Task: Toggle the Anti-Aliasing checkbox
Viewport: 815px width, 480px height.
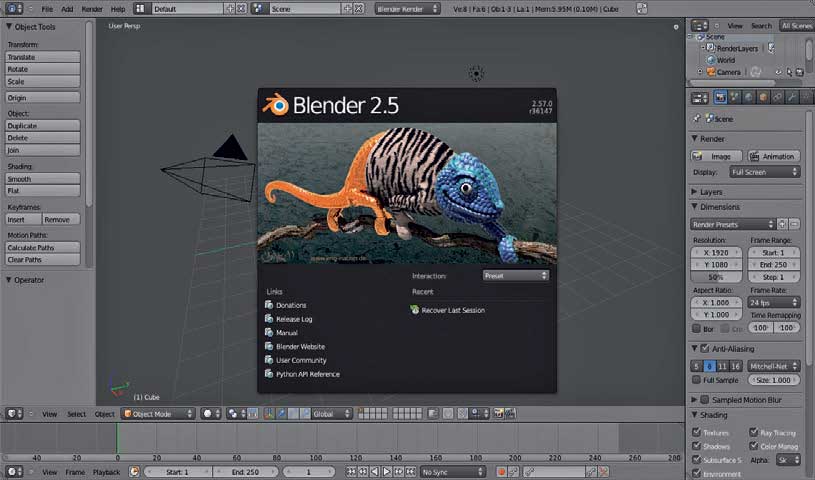Action: click(x=705, y=348)
